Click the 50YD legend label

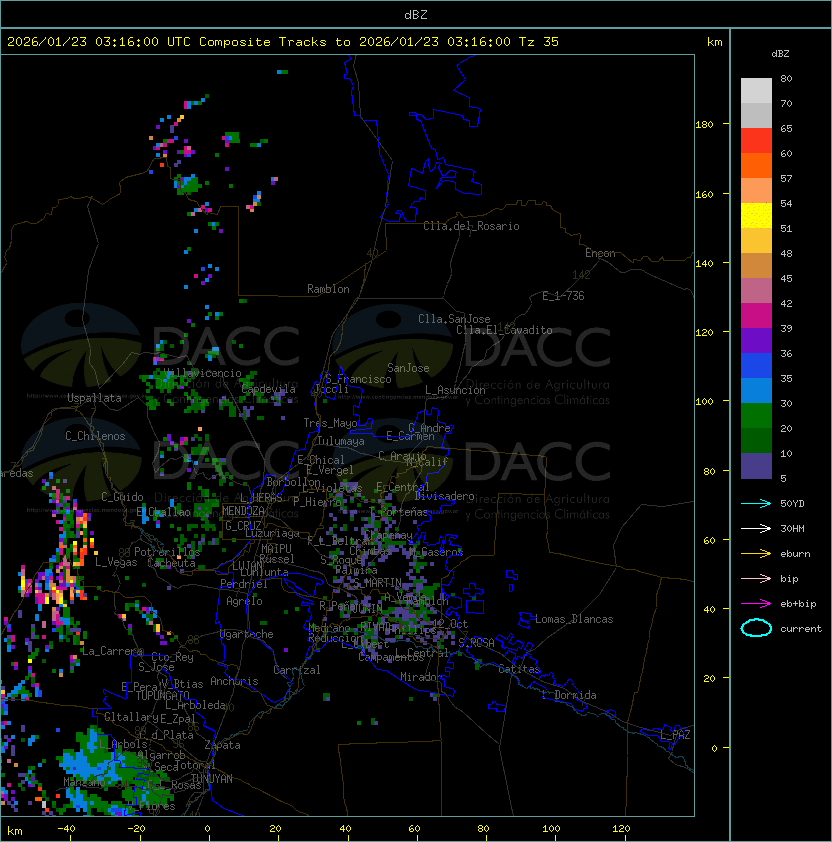click(792, 504)
